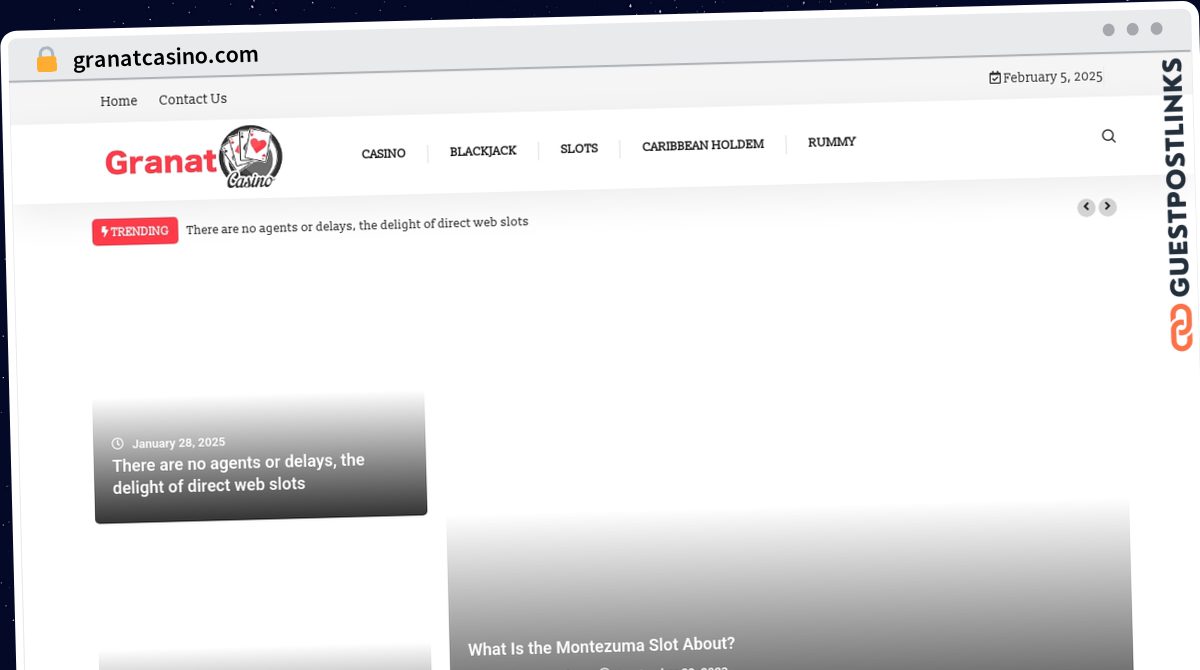Click the January 28, 2025 post date
Screen dimensions: 1200x670
(x=179, y=442)
